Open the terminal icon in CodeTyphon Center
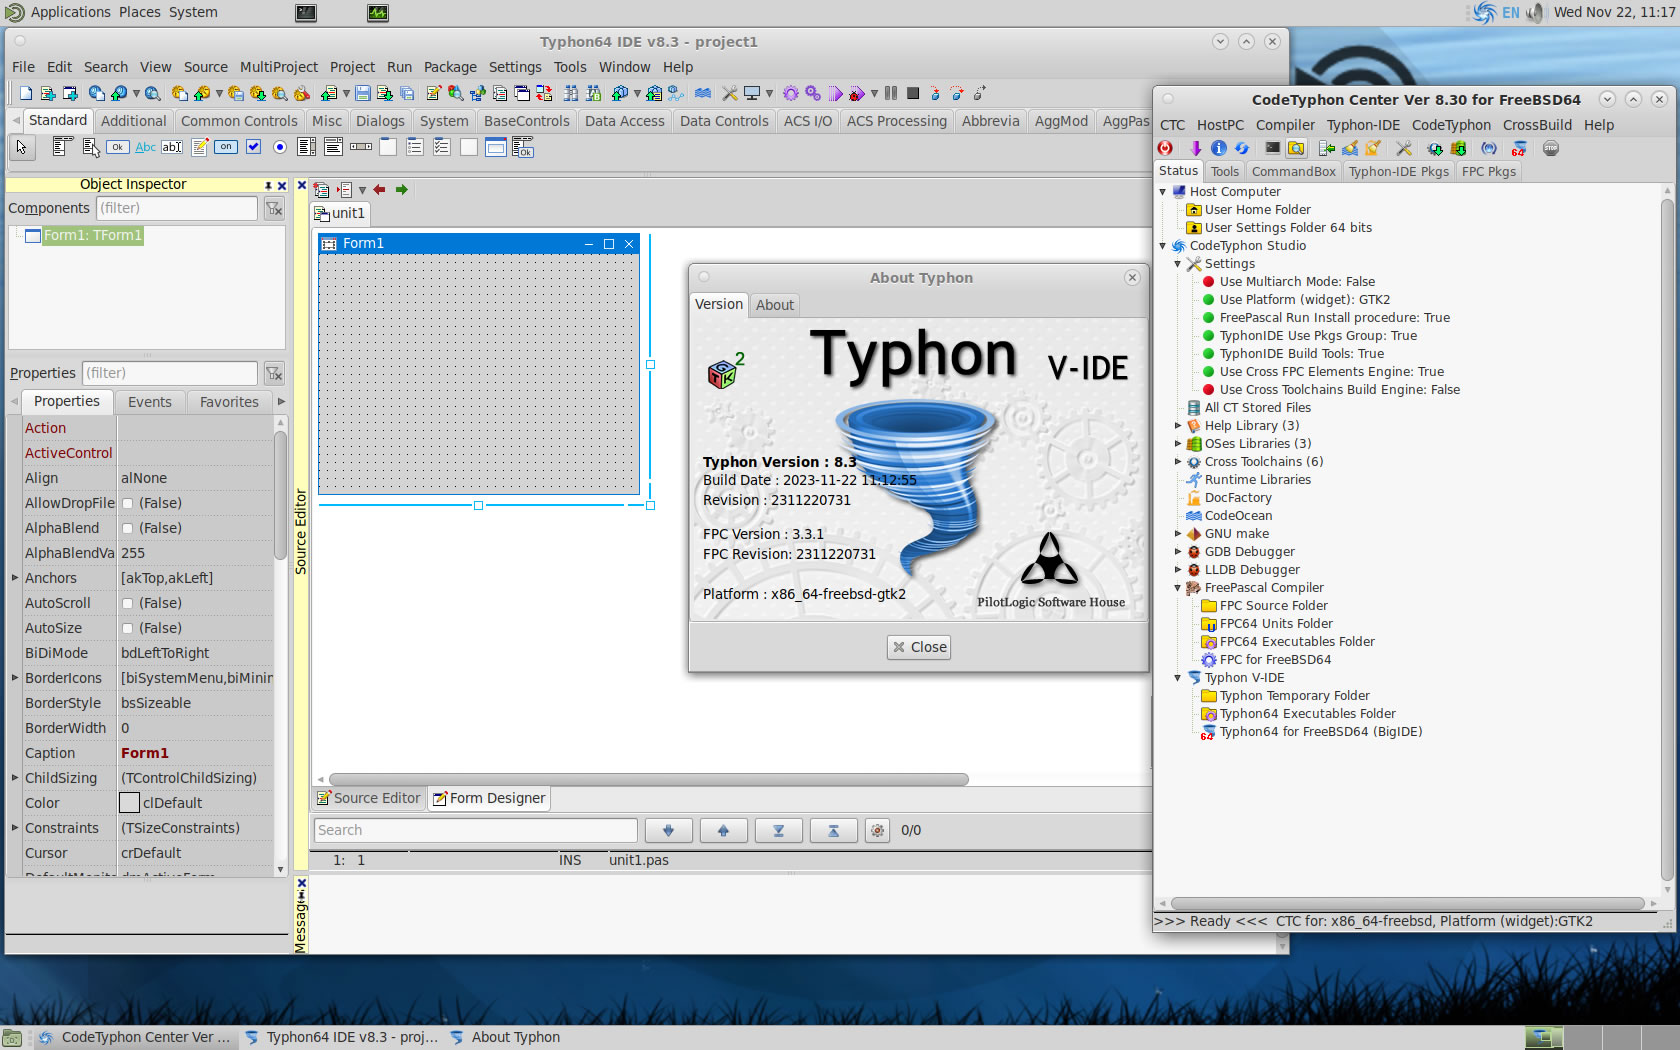The image size is (1680, 1050). pos(1272,148)
